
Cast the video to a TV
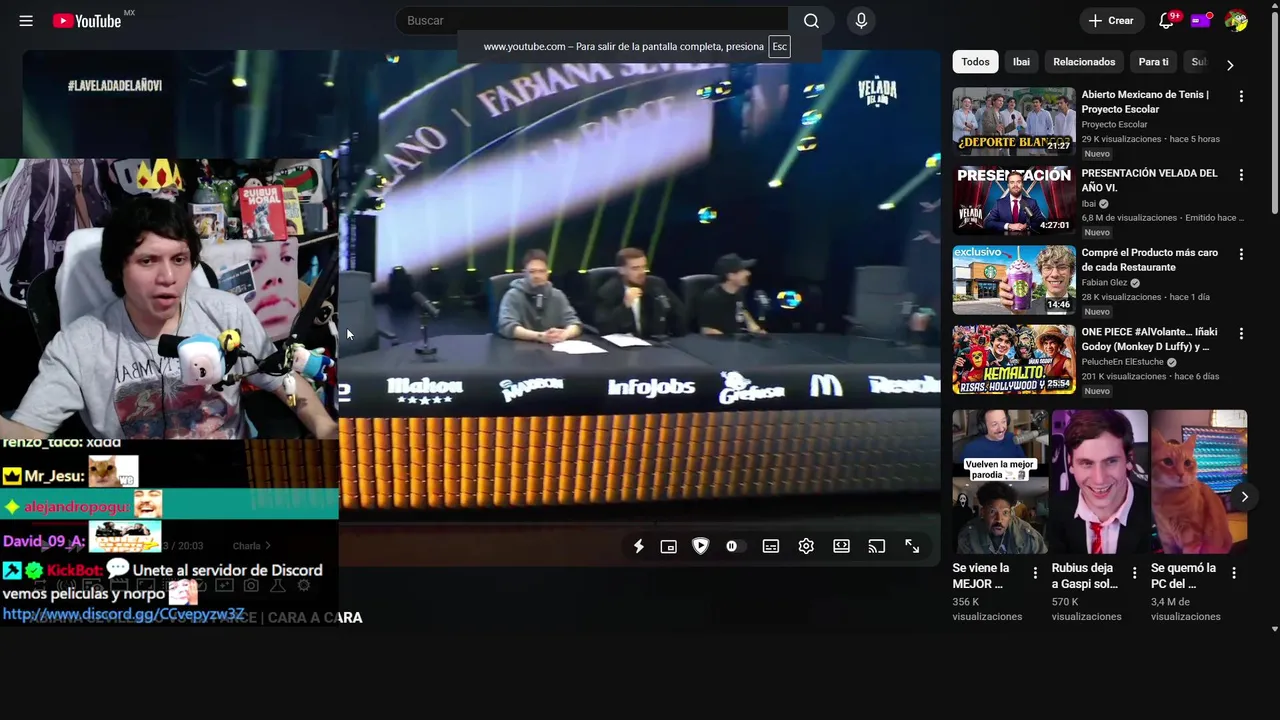(877, 546)
